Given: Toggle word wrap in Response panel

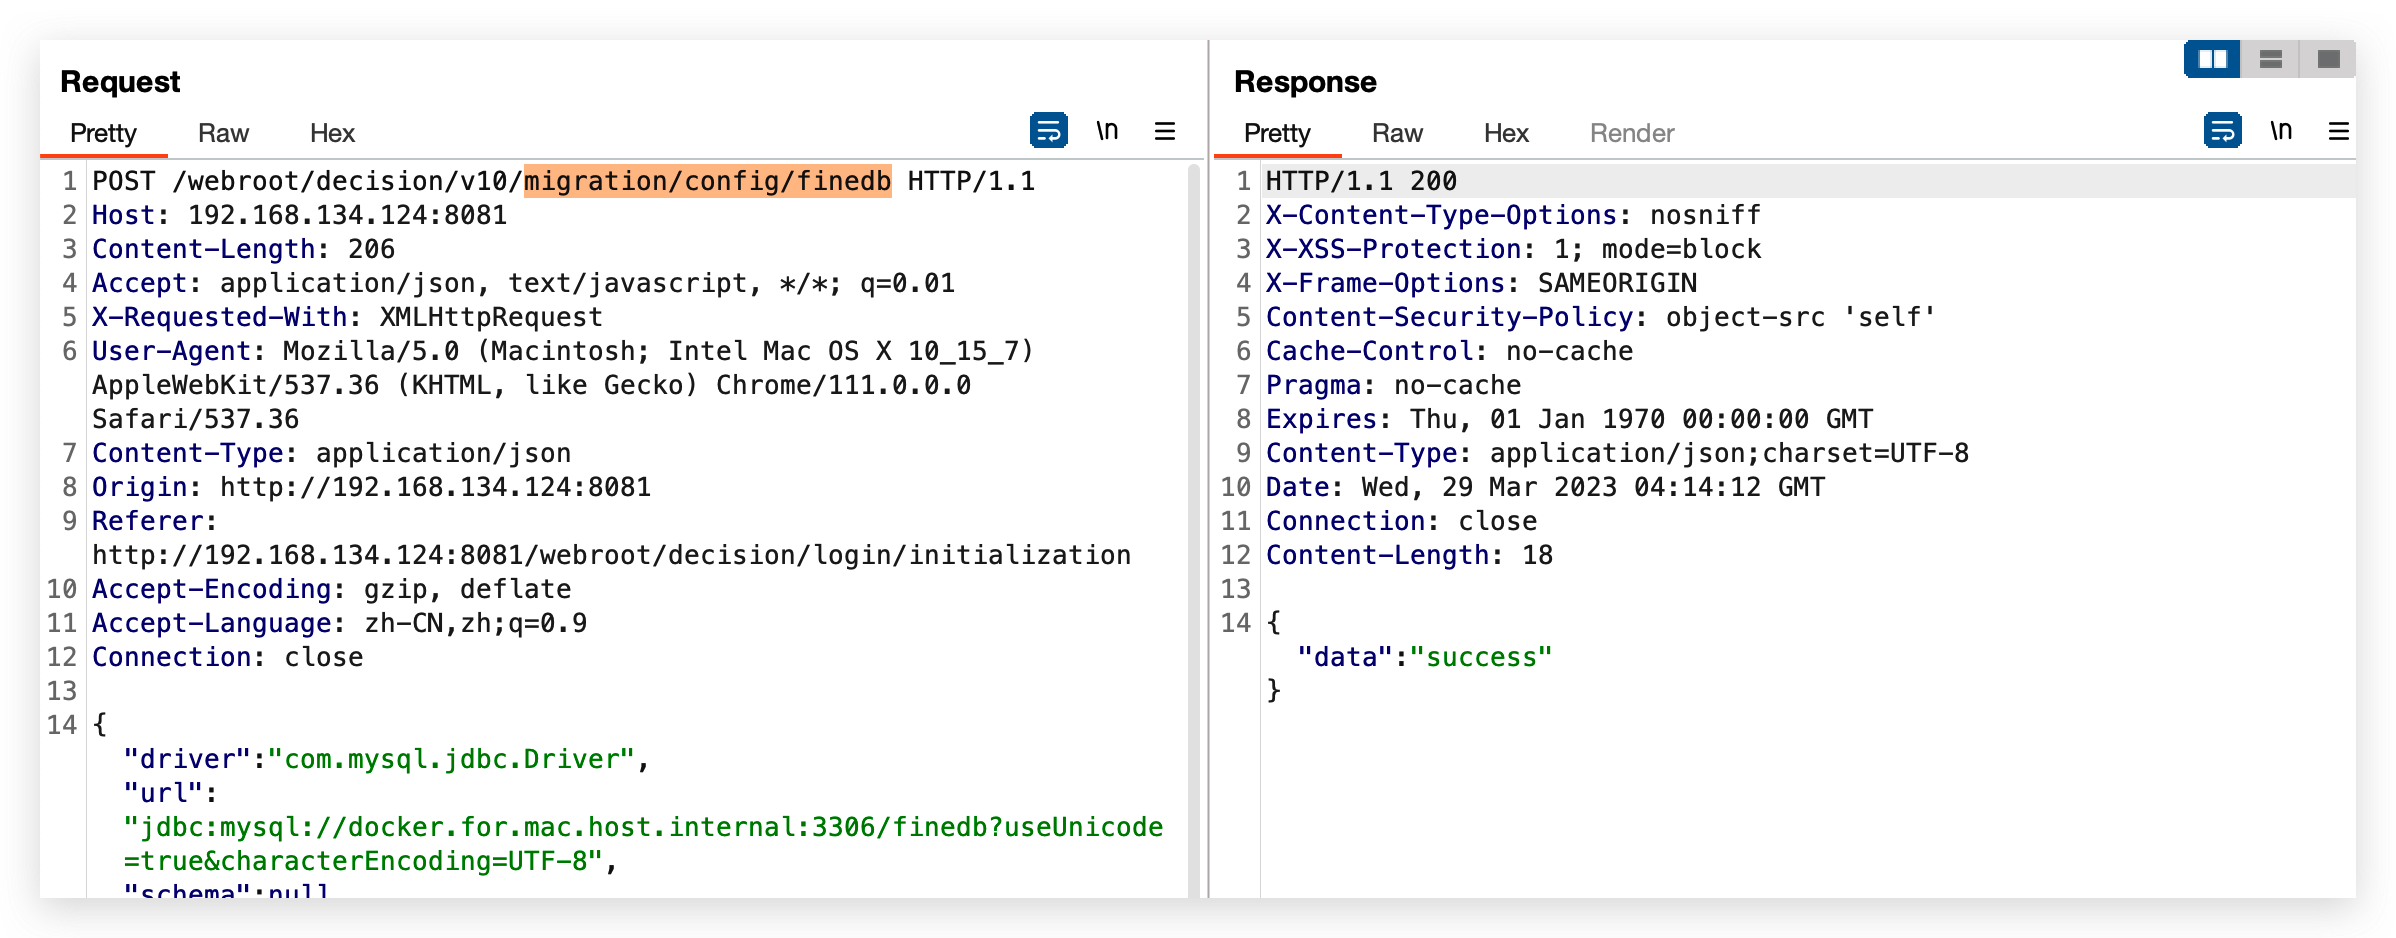Looking at the screenshot, I should pos(2222,131).
